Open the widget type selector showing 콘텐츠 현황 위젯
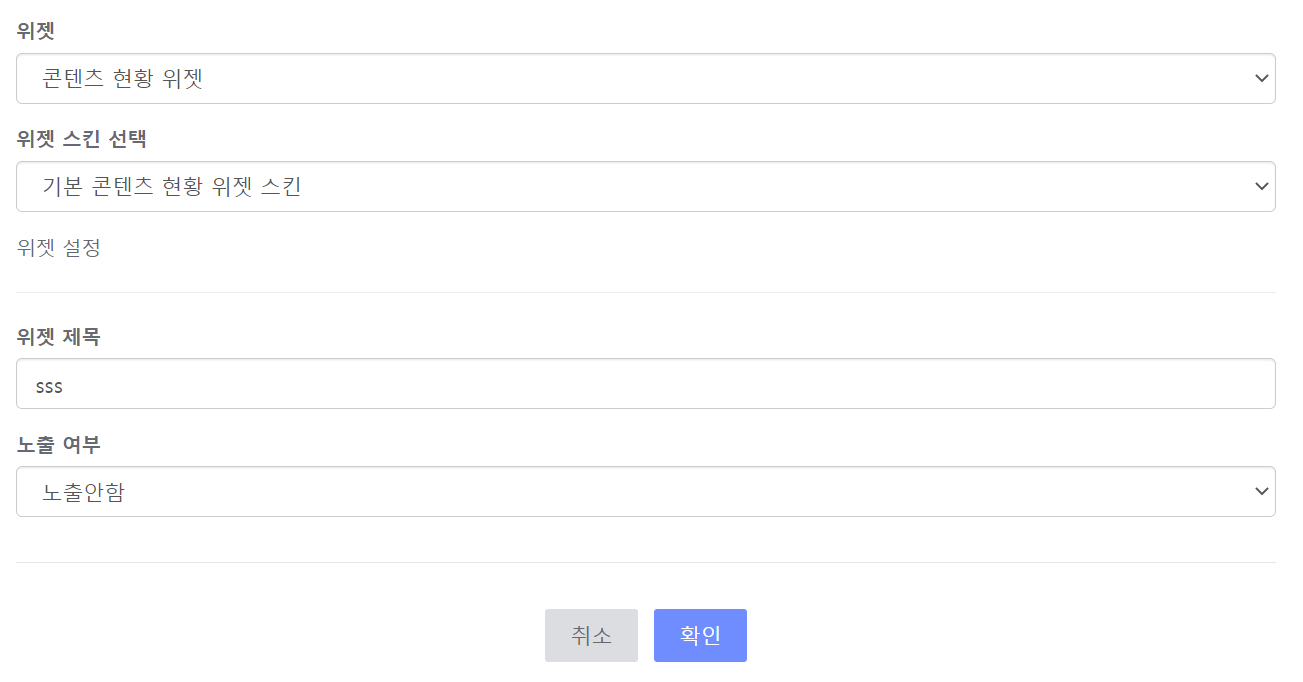This screenshot has width=1303, height=682. click(646, 78)
